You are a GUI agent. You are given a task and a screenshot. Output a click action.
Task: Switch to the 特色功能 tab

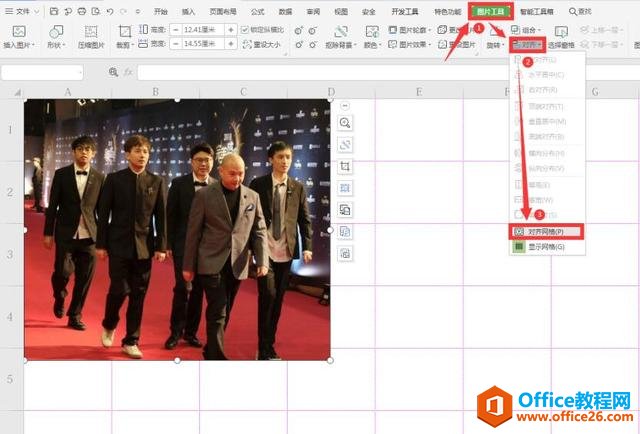click(447, 12)
